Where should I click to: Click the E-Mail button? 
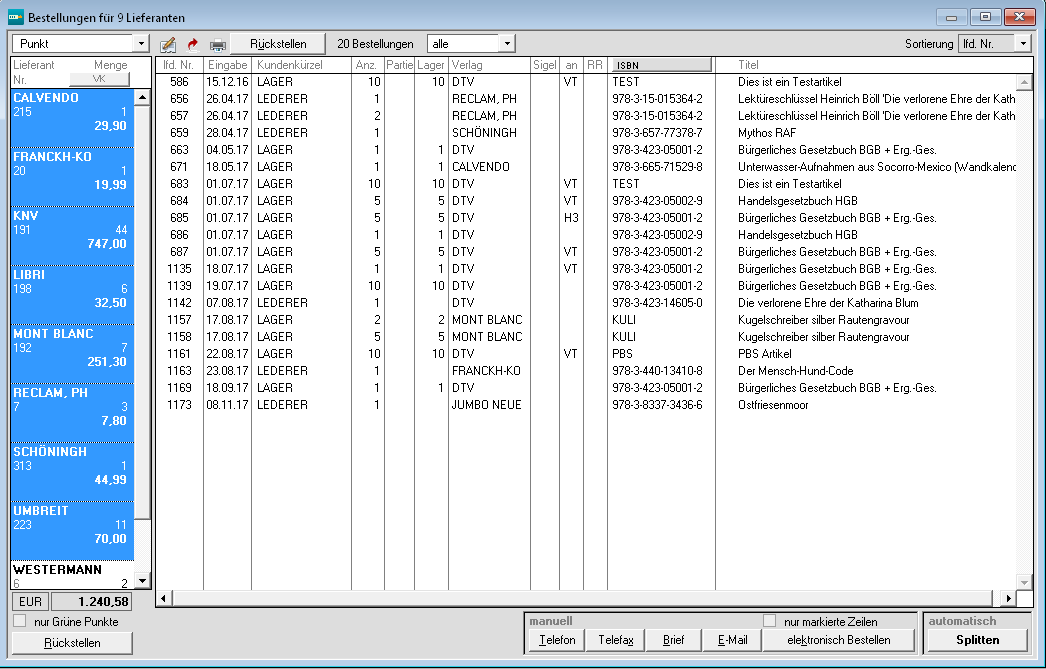point(732,640)
